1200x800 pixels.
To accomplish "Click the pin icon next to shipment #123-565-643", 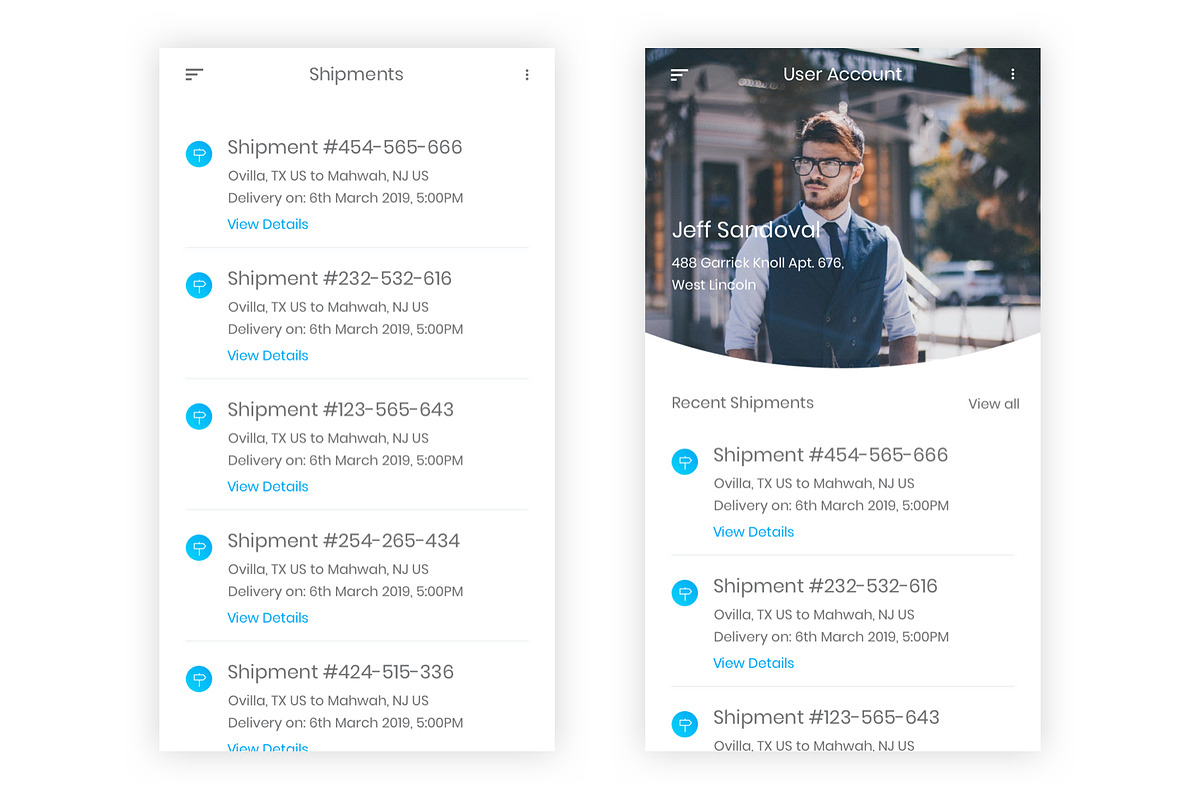I will coord(199,416).
